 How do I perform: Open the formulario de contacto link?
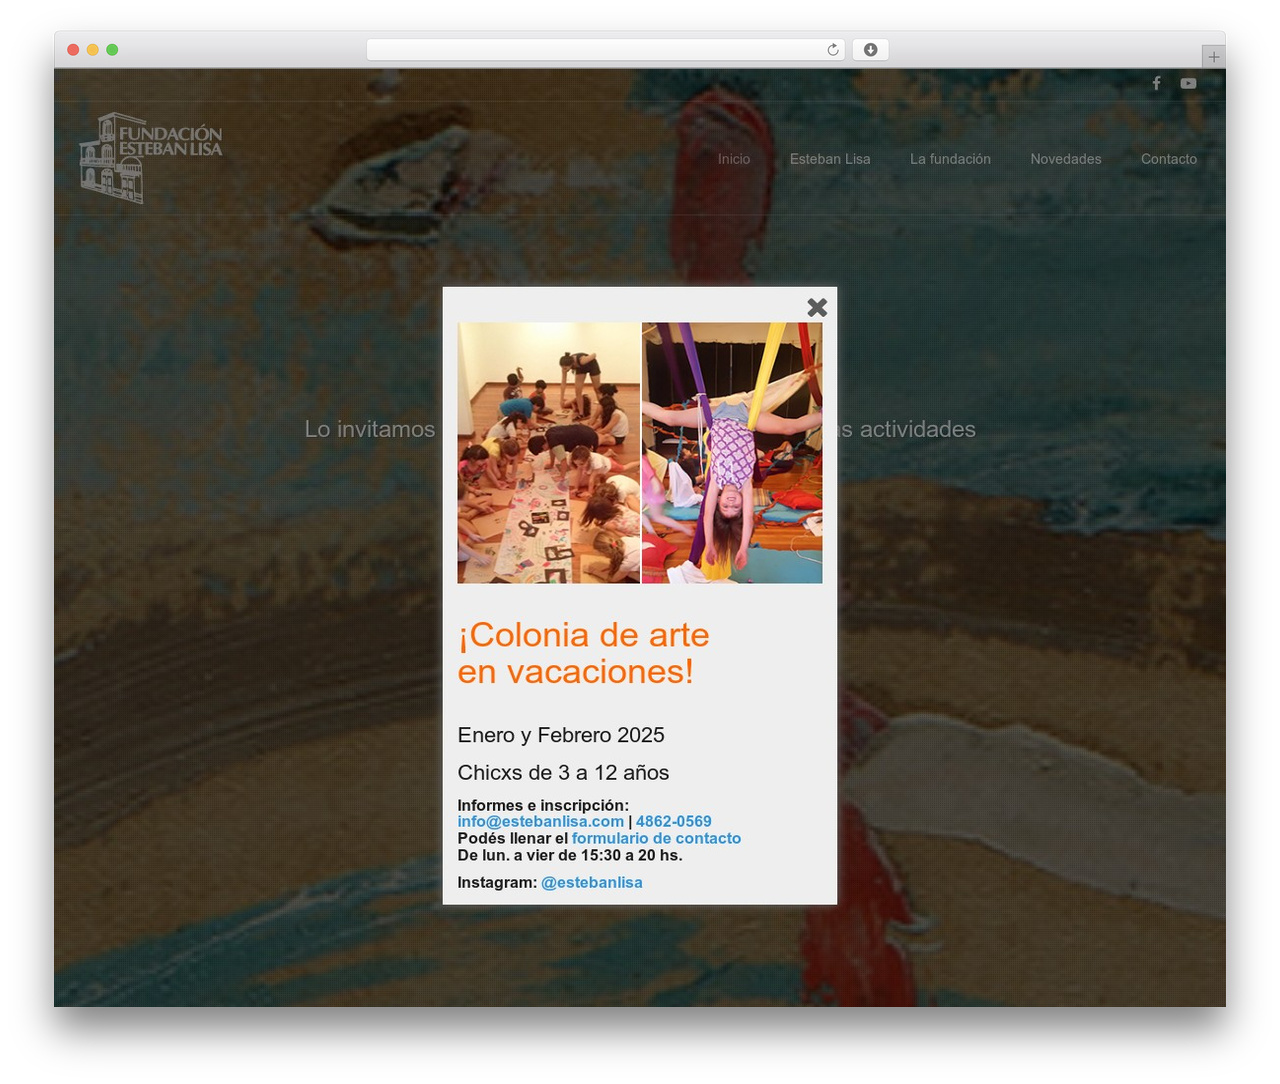click(656, 838)
